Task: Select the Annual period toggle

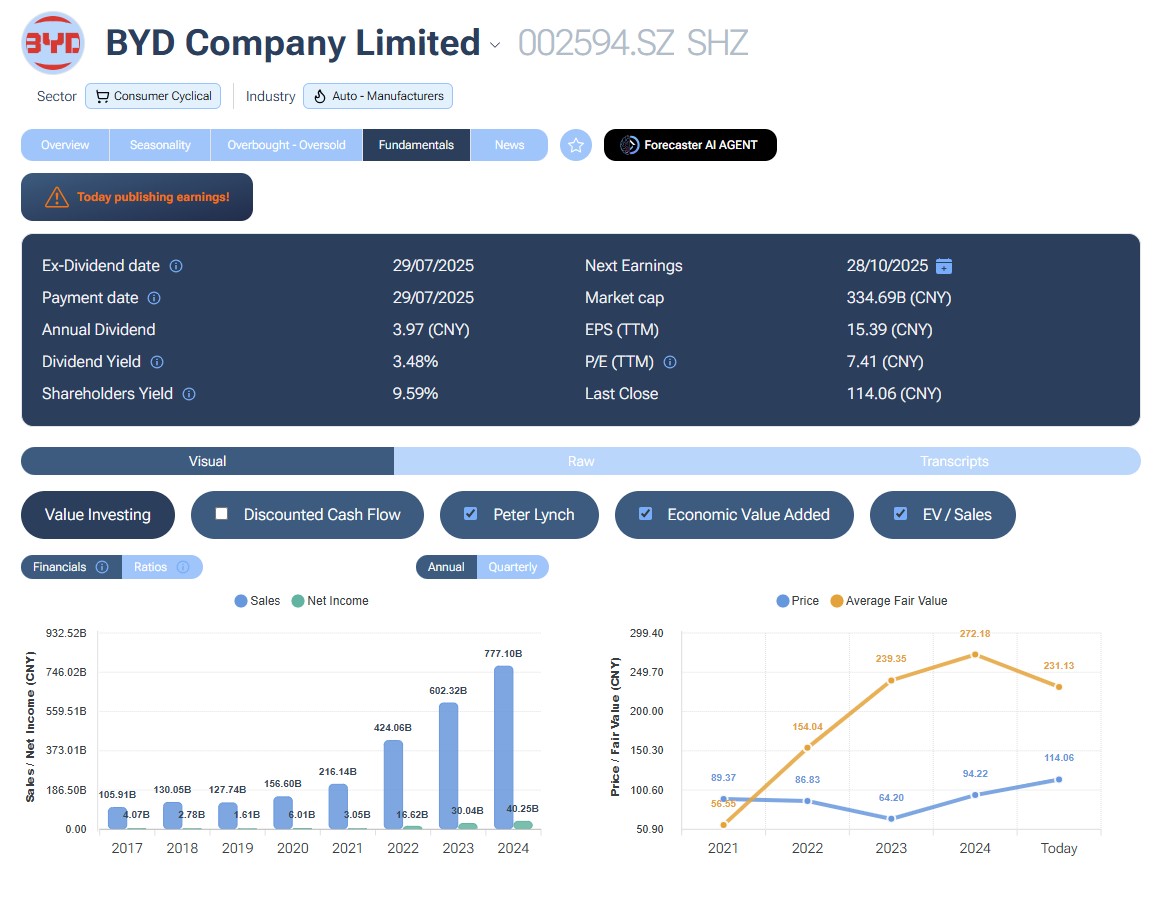Action: (446, 567)
